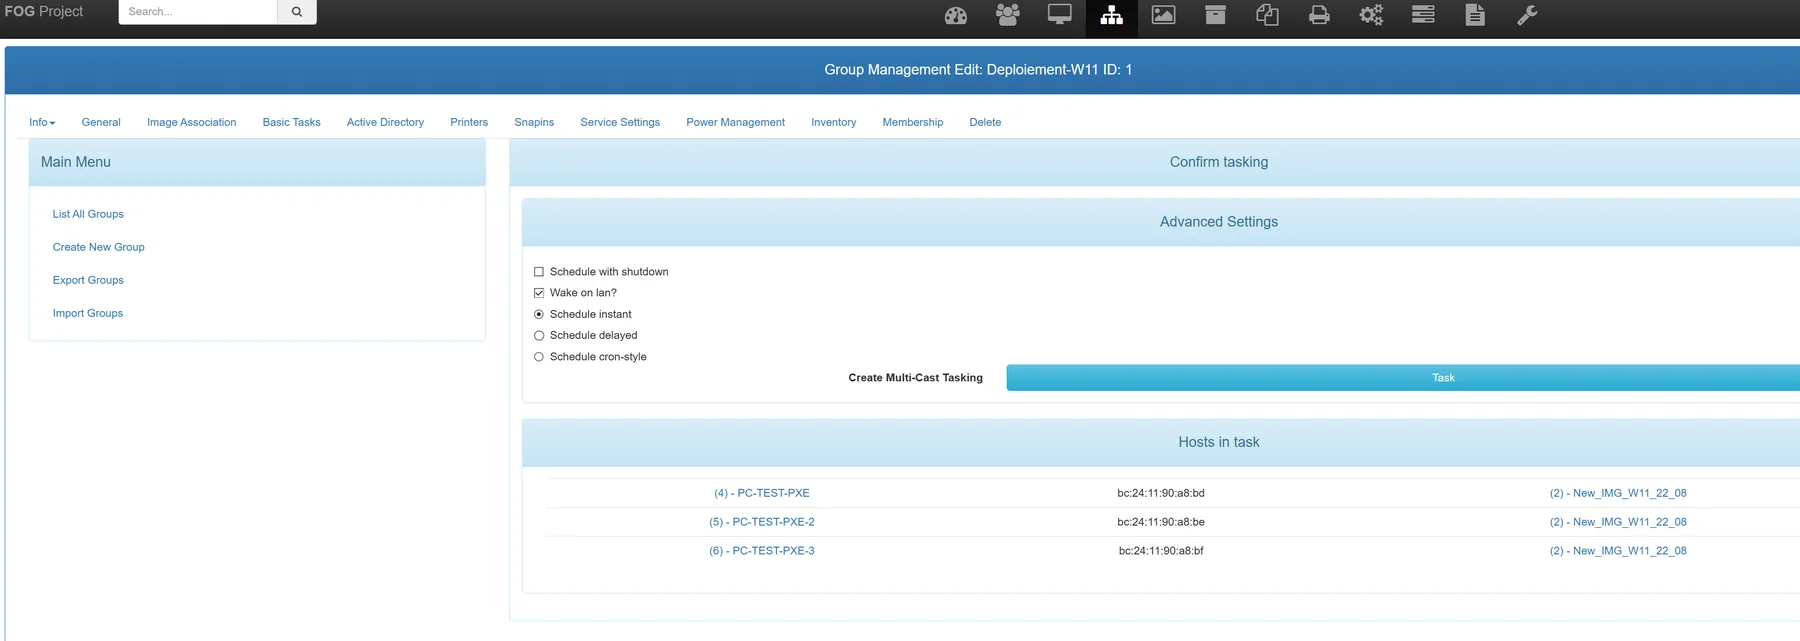Open Create New Group link
The height and width of the screenshot is (641, 1800).
[x=98, y=247]
